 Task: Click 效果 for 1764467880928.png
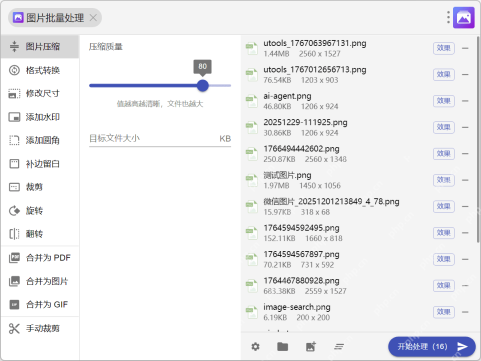coord(444,286)
